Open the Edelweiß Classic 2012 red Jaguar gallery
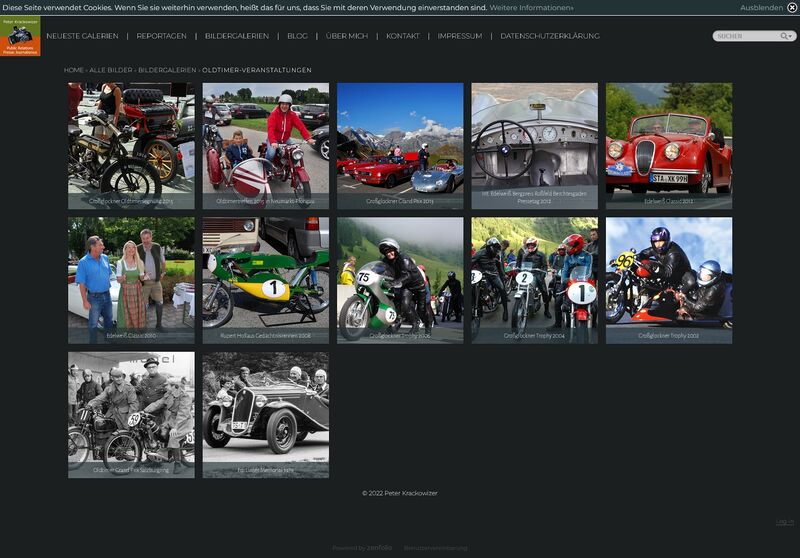 click(669, 146)
